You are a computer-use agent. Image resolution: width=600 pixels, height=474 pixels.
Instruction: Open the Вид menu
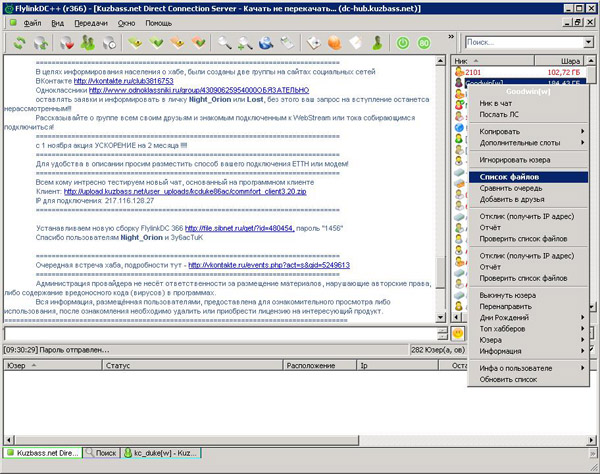point(58,23)
